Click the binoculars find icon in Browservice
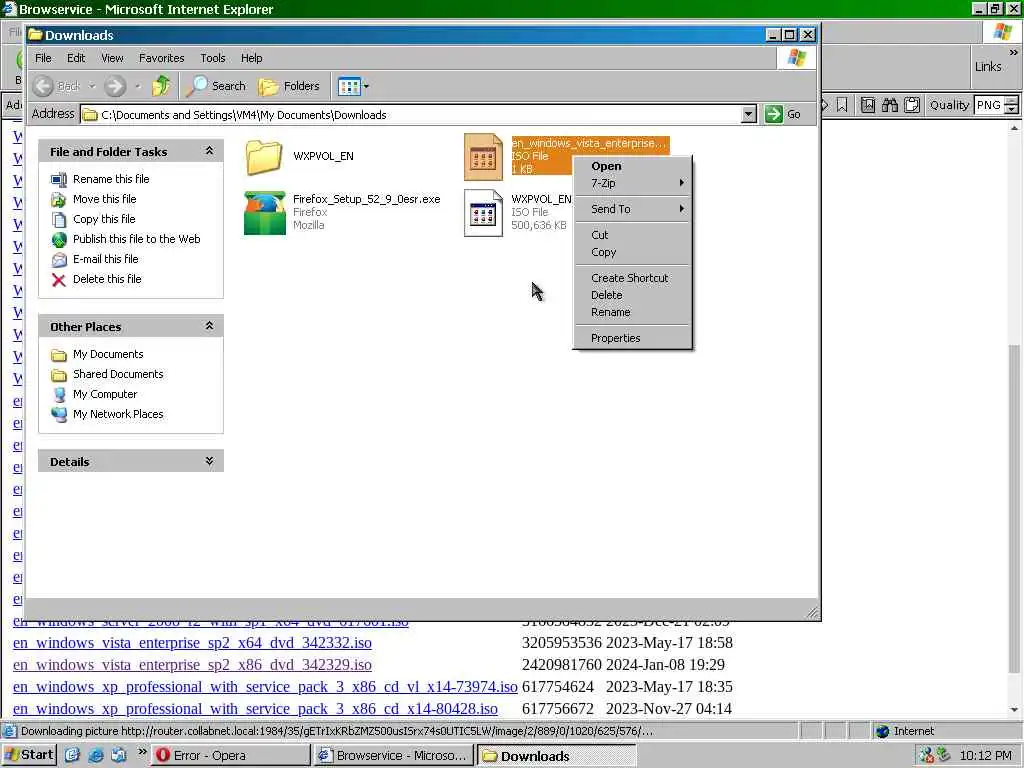 click(889, 105)
